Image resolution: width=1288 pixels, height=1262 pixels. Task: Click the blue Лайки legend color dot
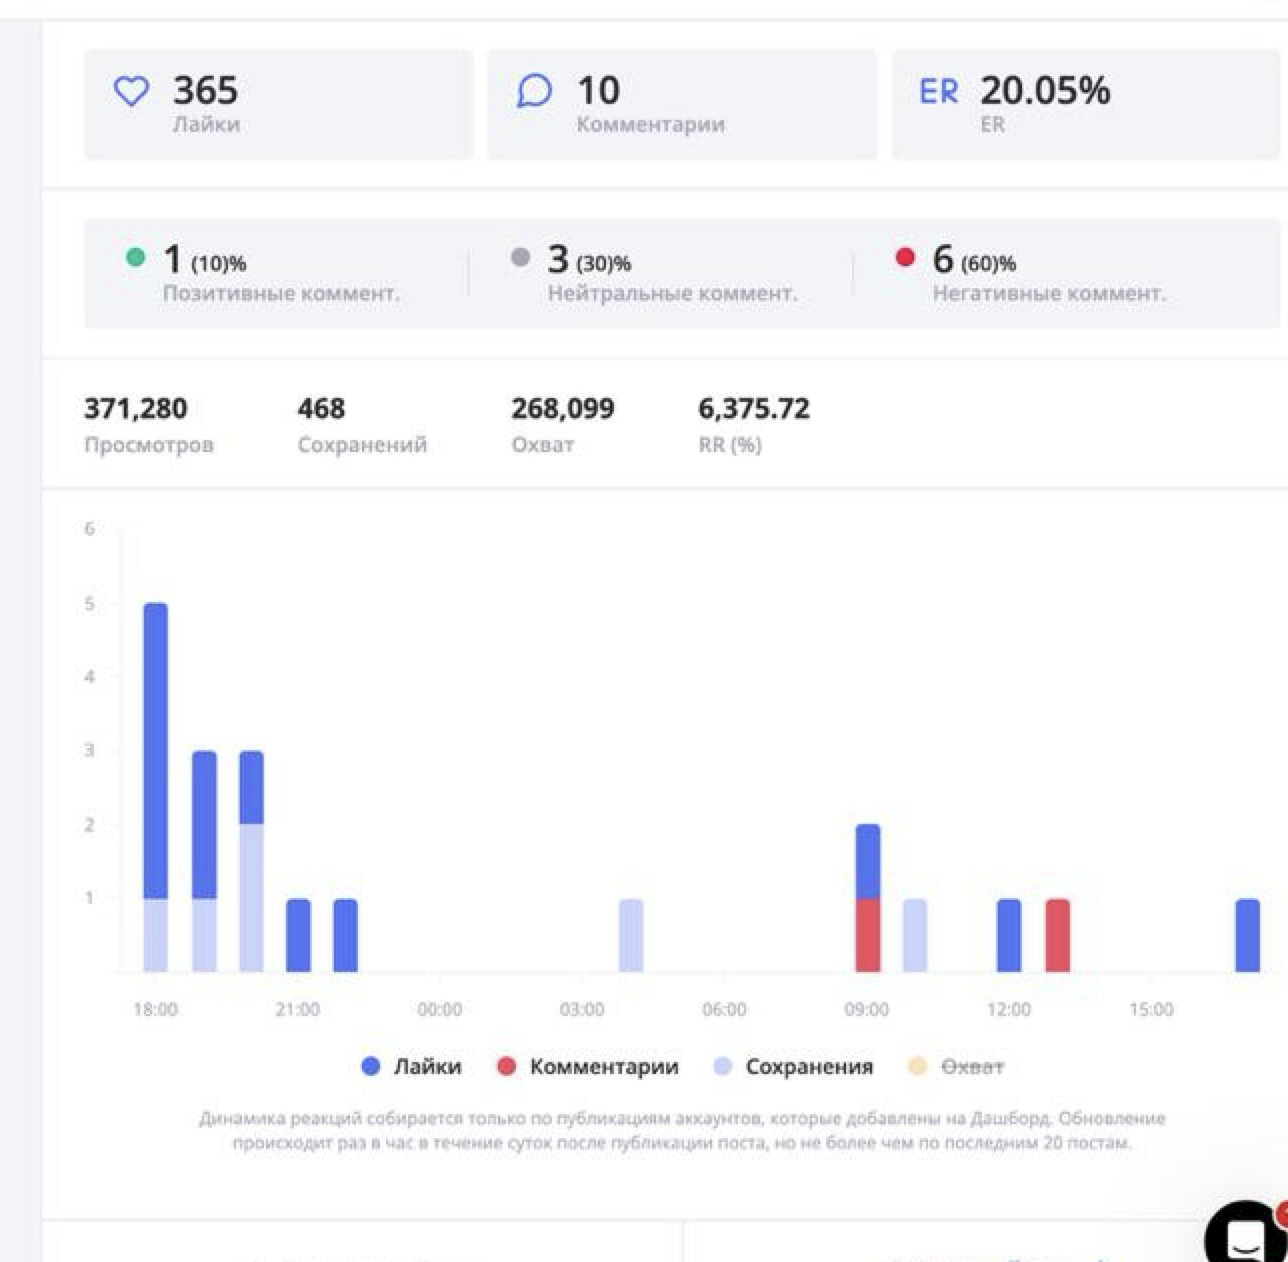coord(371,1067)
